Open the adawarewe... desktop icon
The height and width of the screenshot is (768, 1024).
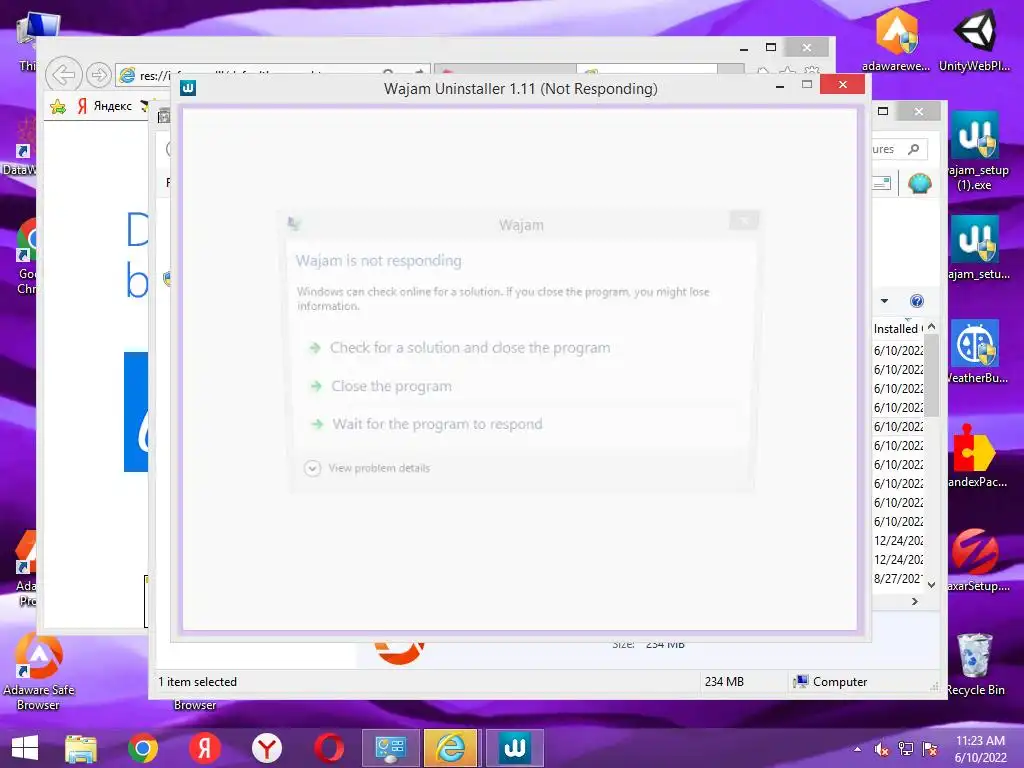[896, 40]
